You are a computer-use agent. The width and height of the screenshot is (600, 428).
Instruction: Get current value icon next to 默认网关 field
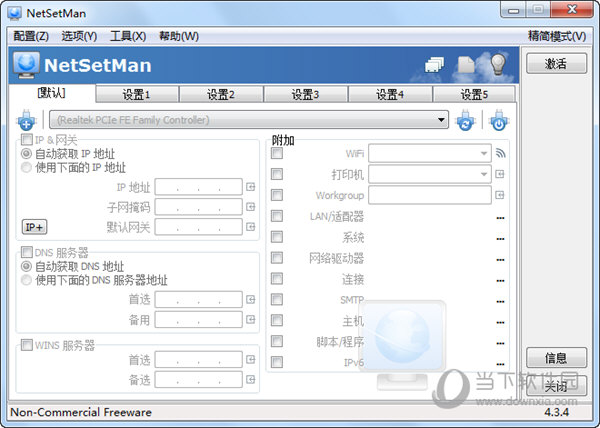(x=251, y=227)
